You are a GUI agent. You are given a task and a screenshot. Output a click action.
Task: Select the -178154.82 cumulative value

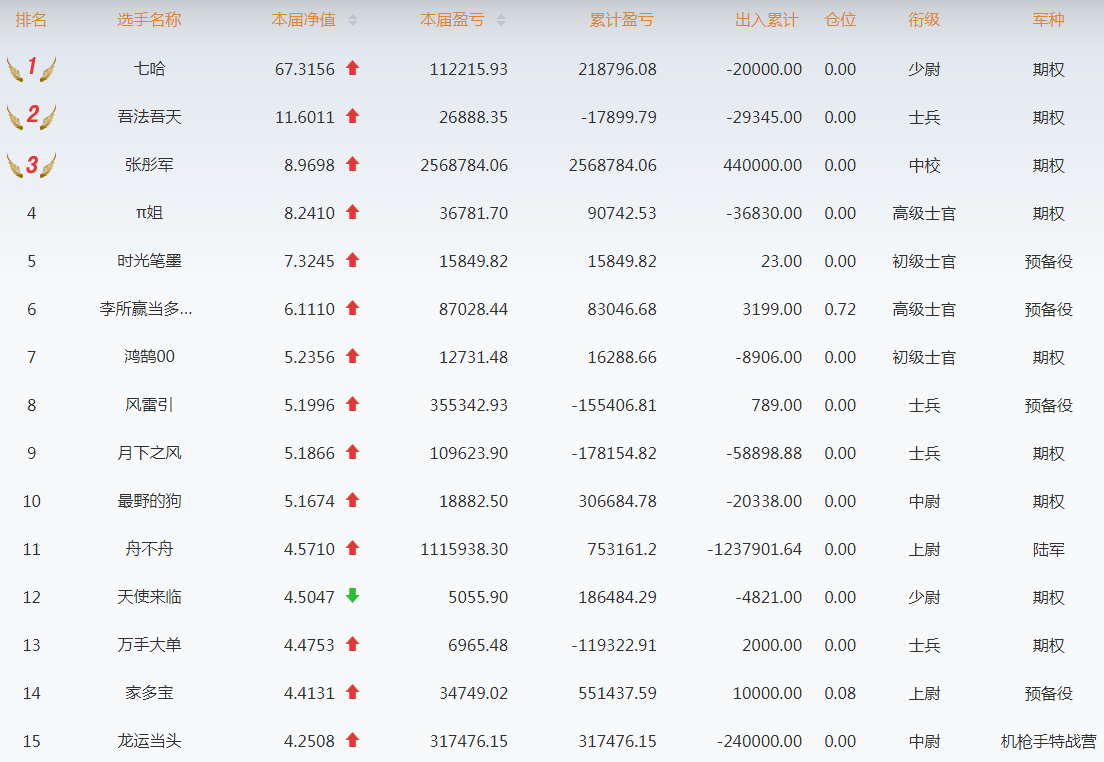[614, 454]
